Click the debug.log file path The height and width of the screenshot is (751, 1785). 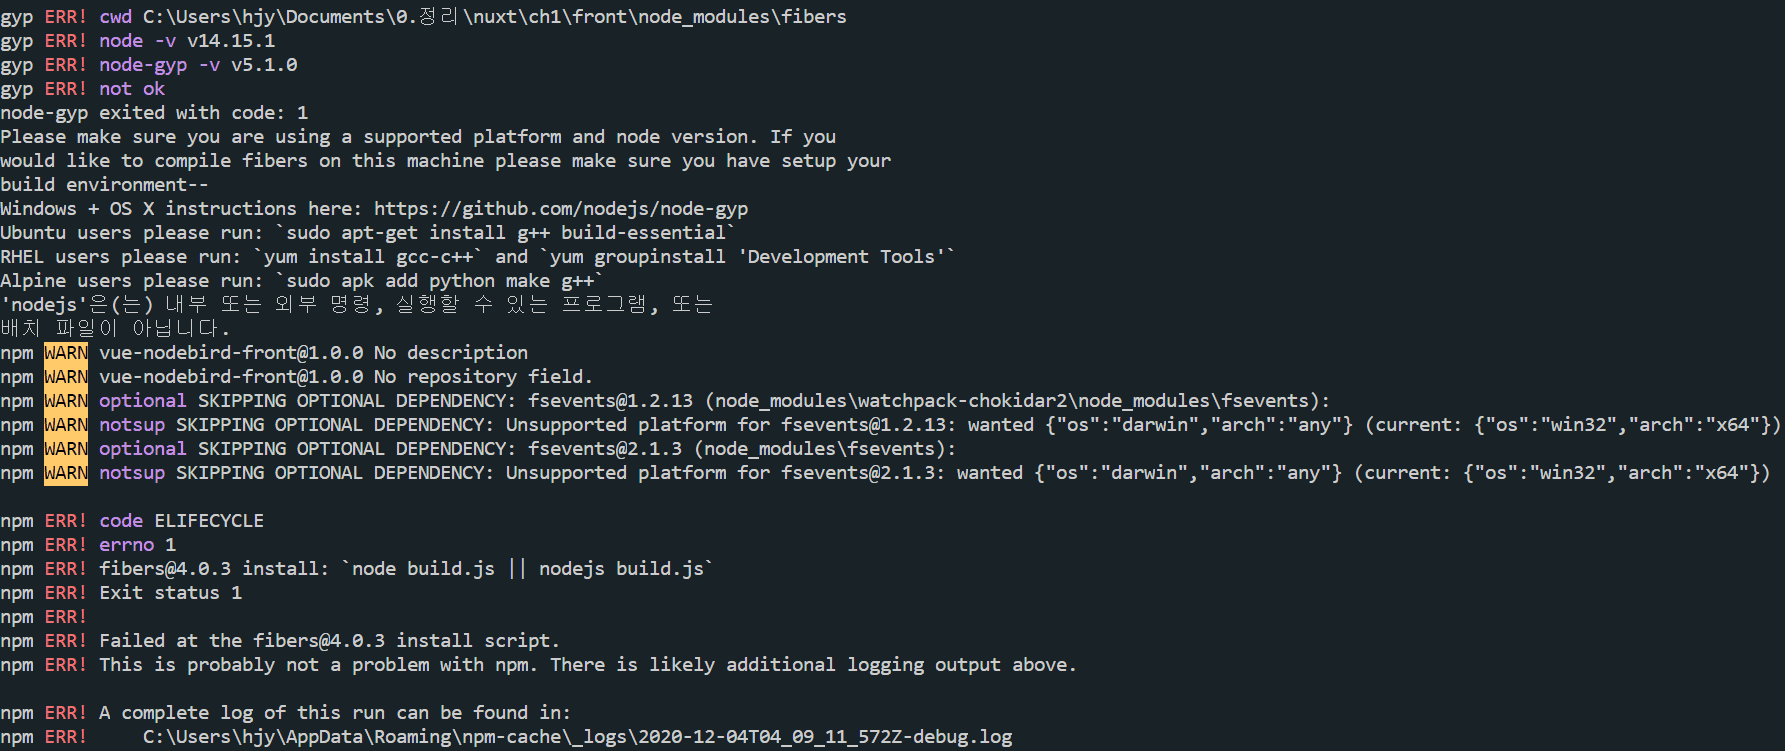click(x=577, y=737)
